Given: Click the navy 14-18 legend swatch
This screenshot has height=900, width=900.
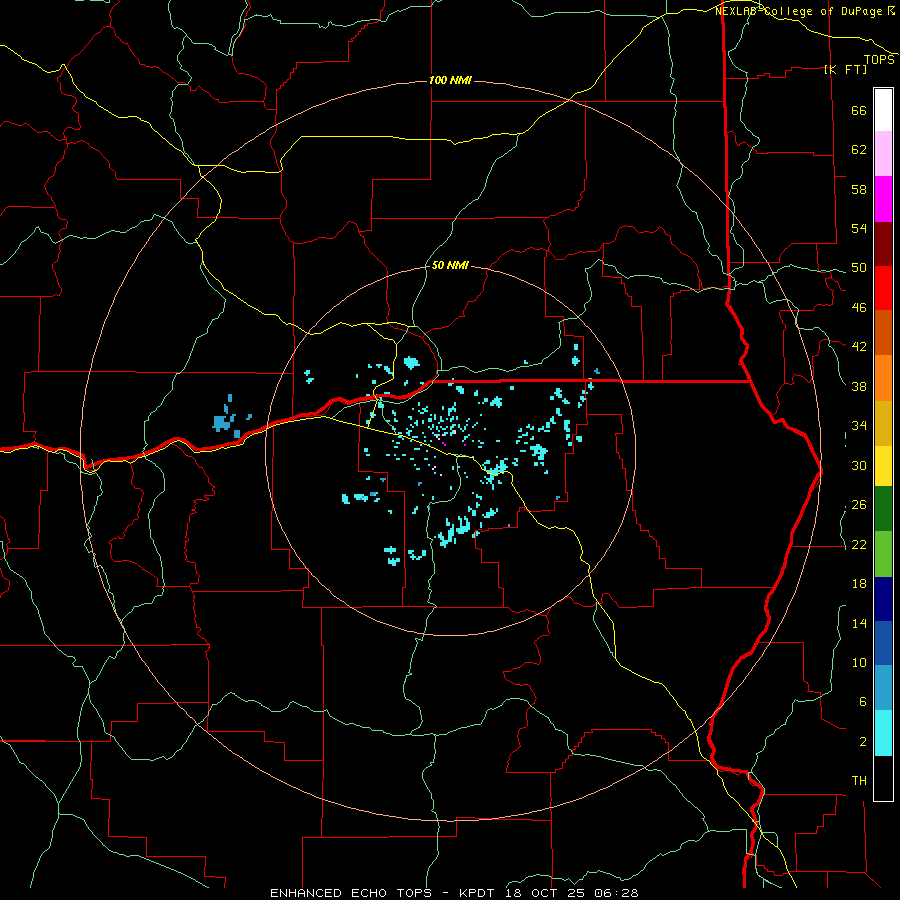Looking at the screenshot, I should (883, 599).
